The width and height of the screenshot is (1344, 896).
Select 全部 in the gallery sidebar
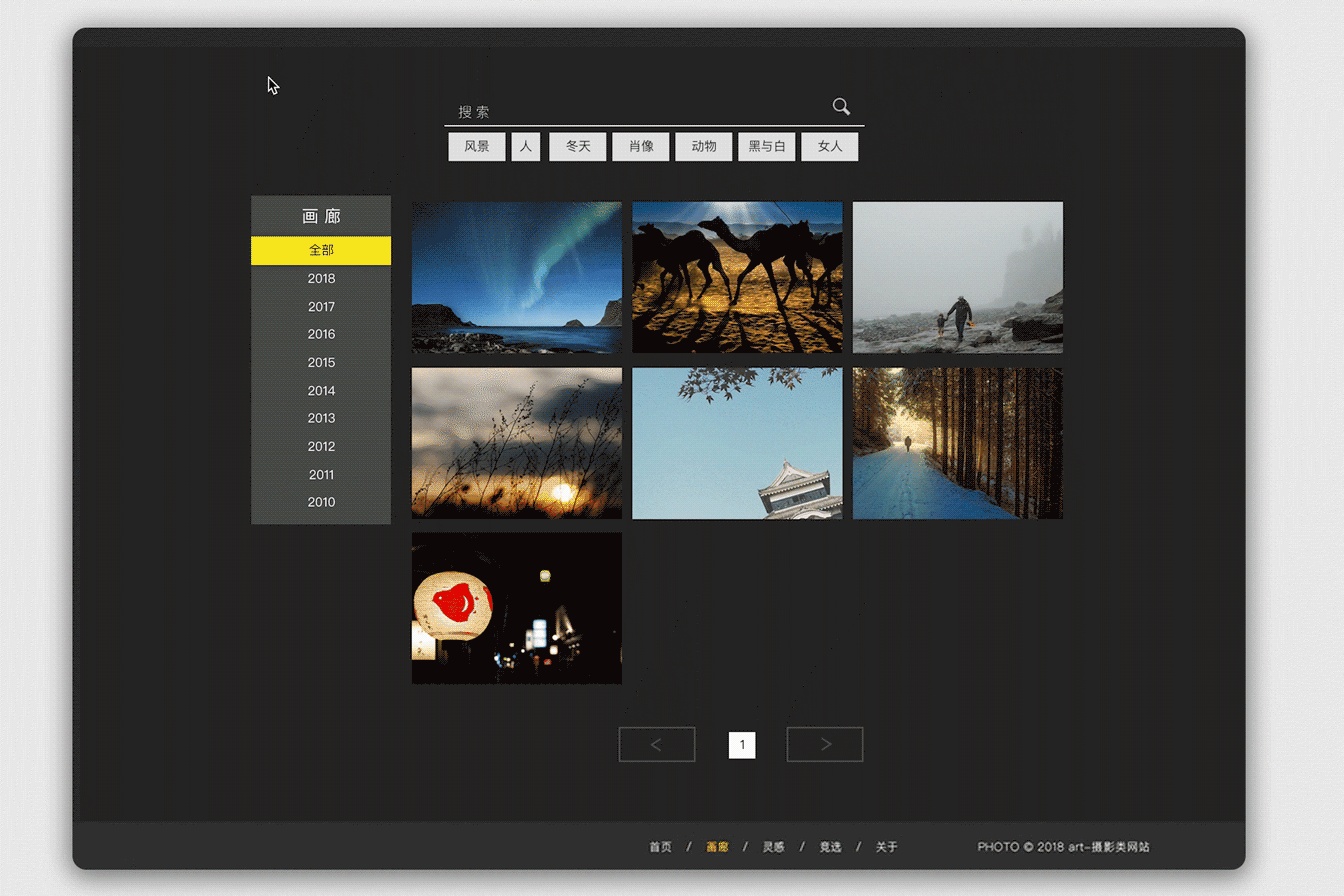(321, 250)
